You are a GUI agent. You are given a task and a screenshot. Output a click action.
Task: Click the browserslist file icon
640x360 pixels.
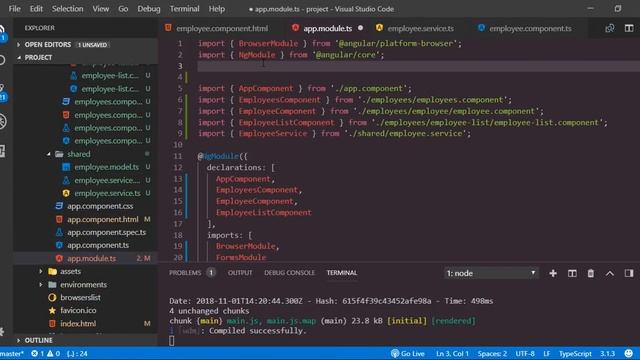pos(52,298)
